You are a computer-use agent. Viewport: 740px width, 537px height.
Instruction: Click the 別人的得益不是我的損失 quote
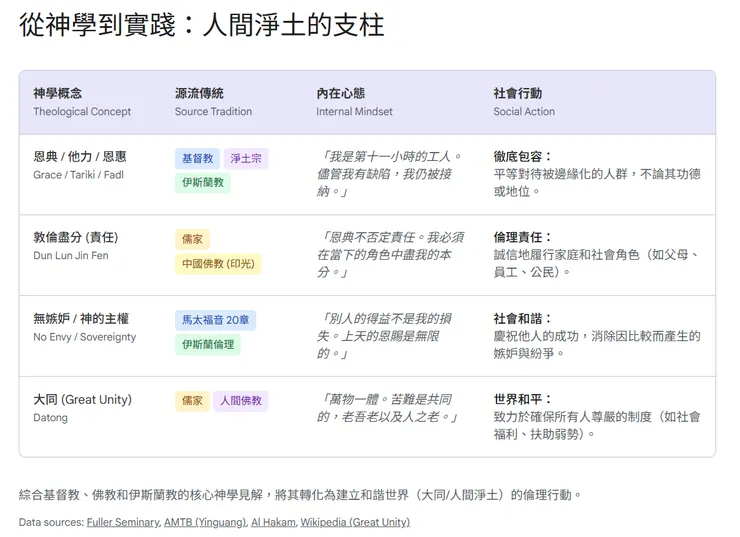(x=384, y=336)
